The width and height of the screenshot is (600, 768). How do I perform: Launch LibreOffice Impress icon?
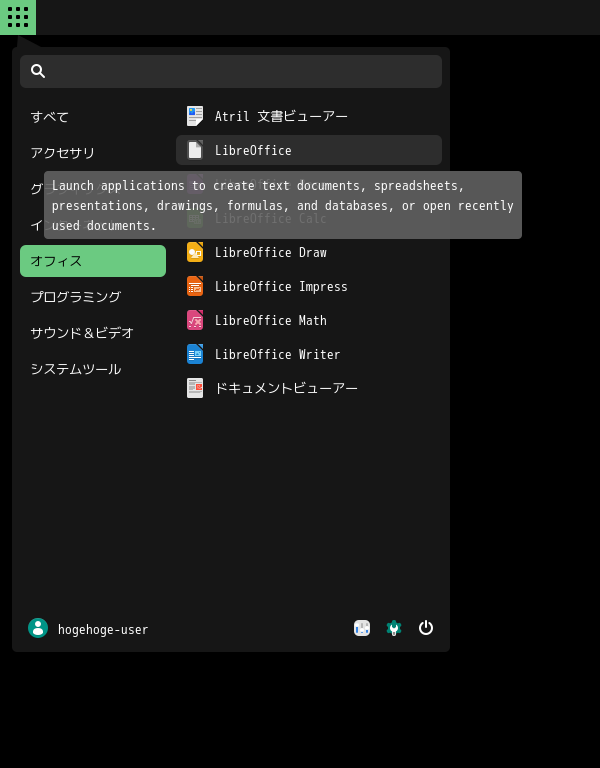[x=195, y=286]
